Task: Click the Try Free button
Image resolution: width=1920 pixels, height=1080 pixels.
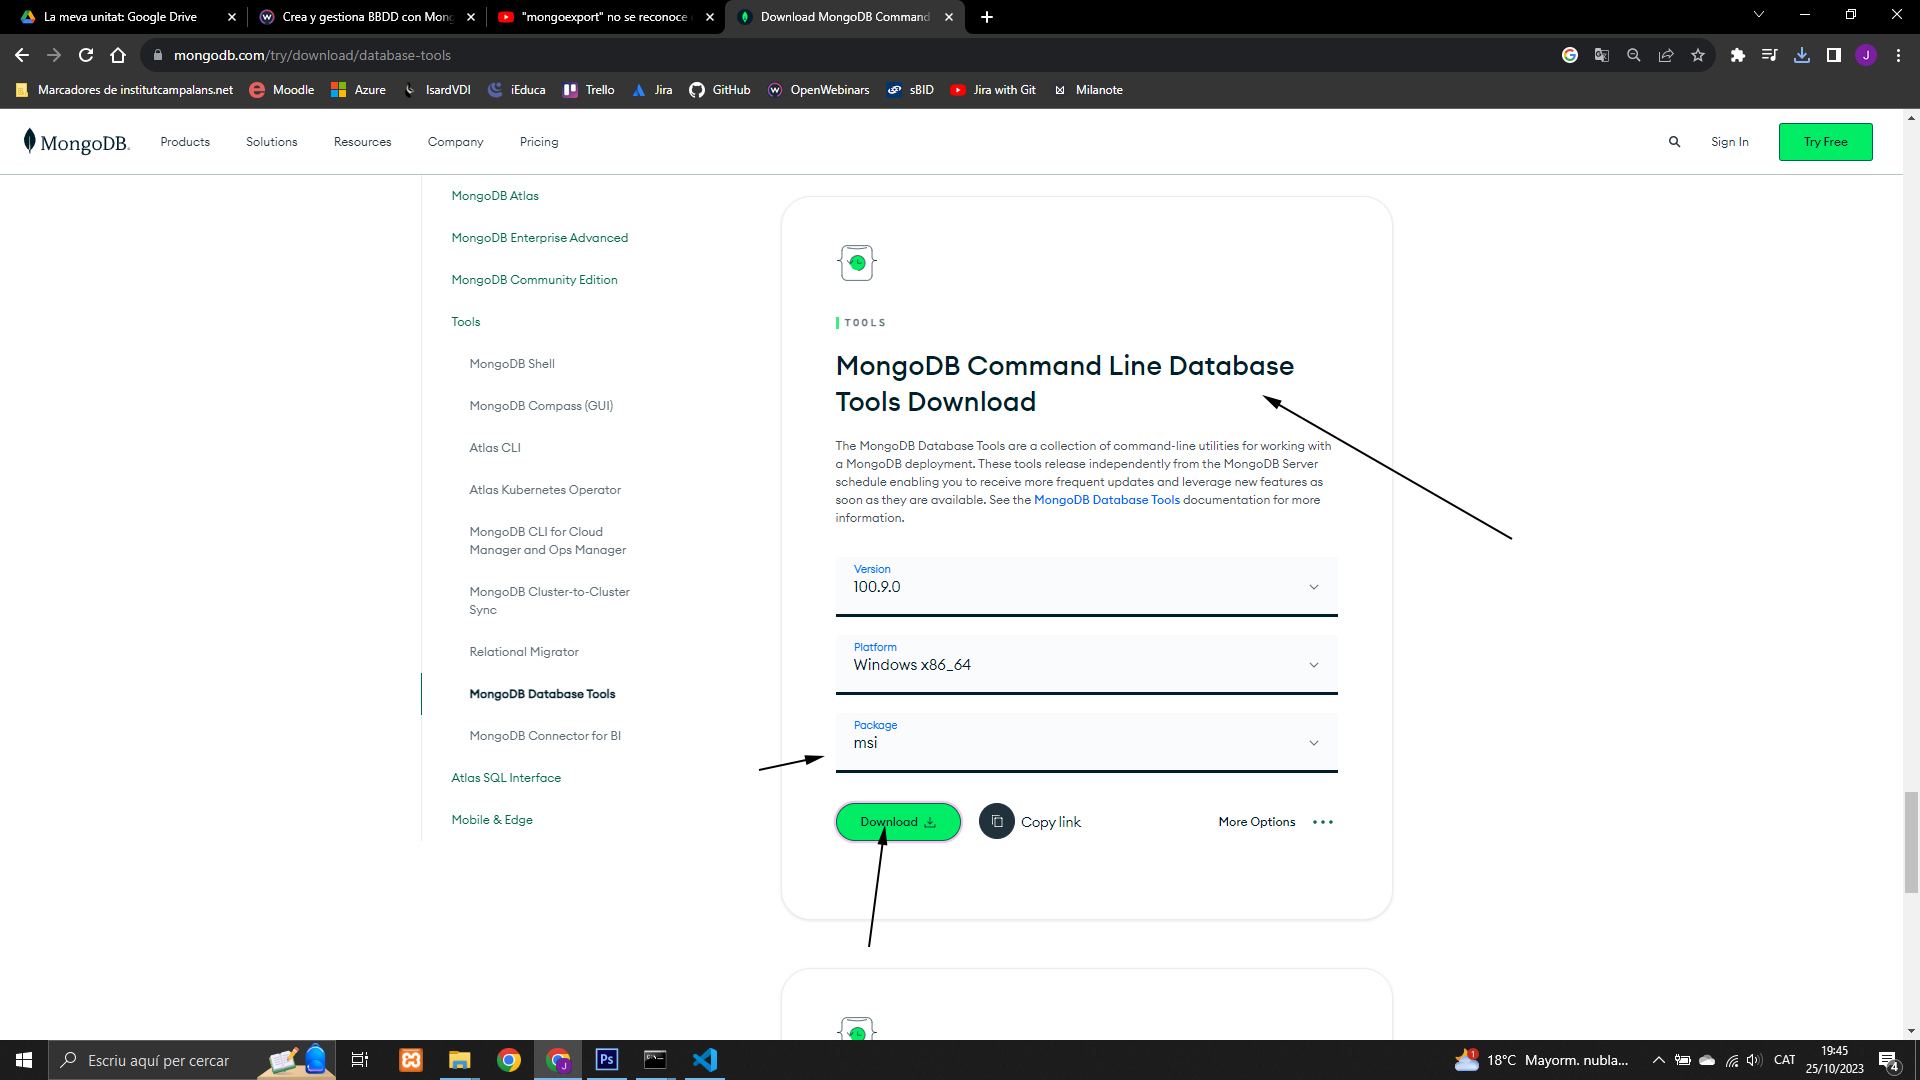Action: 1825,142
